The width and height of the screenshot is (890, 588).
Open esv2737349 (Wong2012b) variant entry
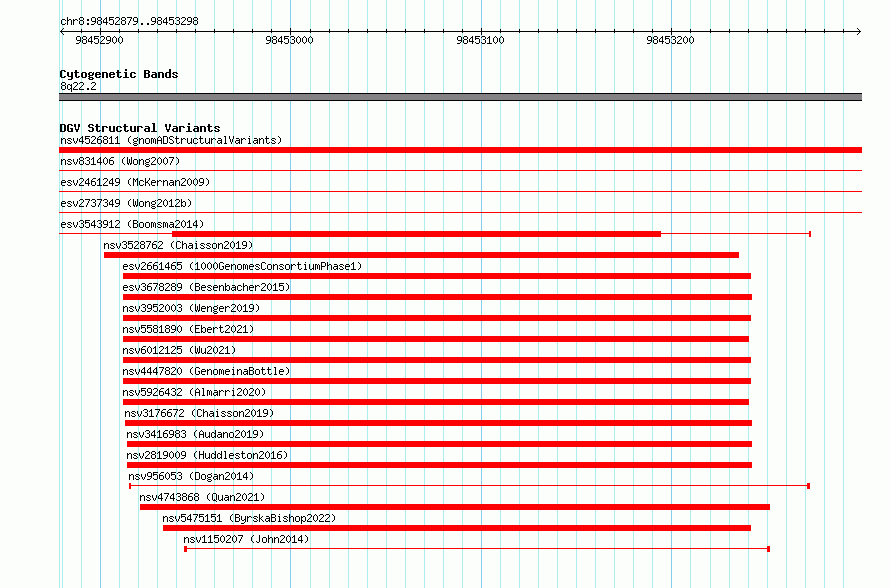click(x=126, y=203)
